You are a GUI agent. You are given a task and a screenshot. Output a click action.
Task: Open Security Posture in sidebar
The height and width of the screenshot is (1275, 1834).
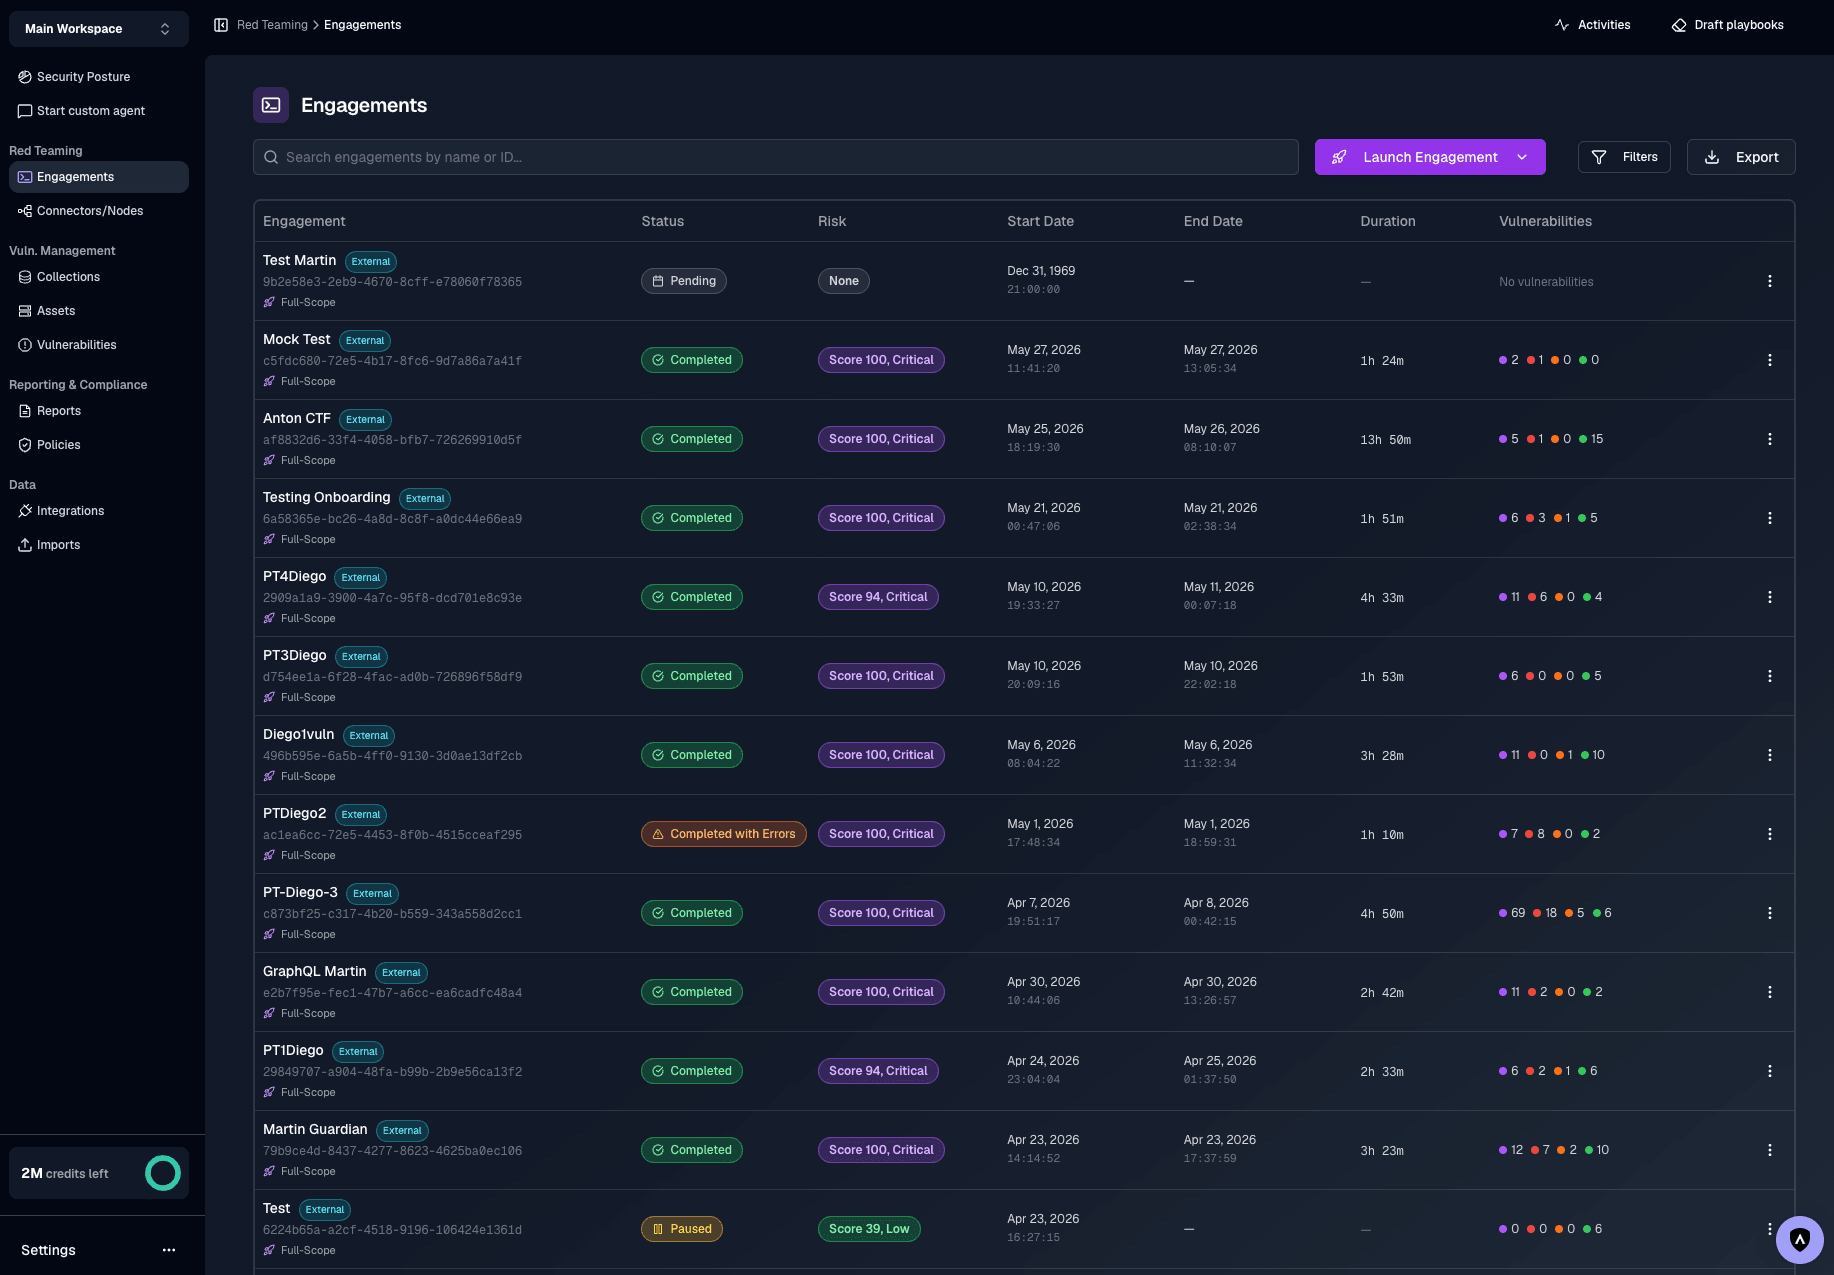(98, 77)
